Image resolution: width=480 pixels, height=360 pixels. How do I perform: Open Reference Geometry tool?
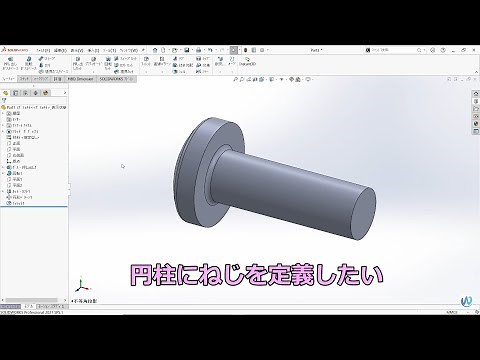click(x=219, y=61)
